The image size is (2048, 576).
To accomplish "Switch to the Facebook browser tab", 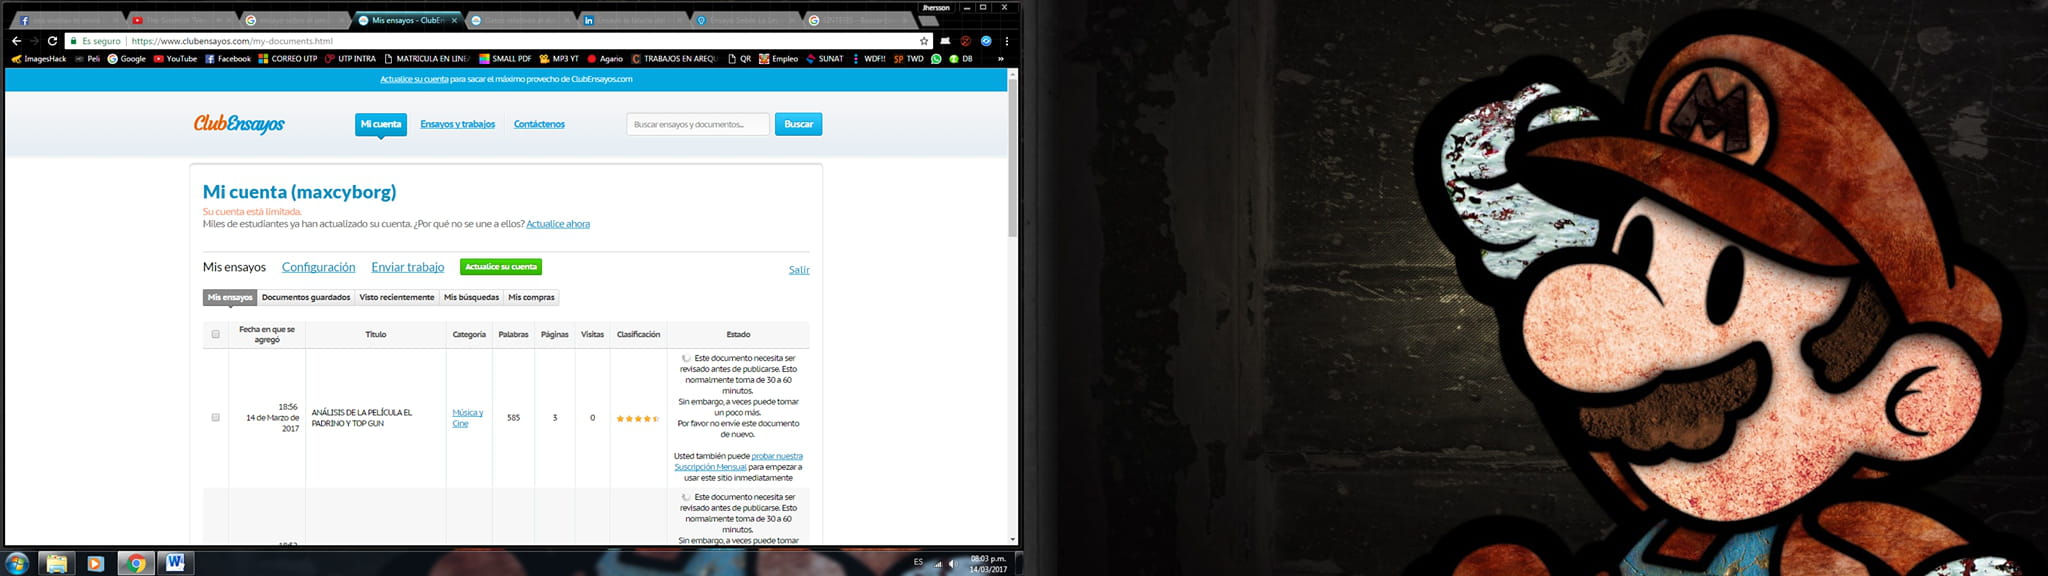I will [x=66, y=20].
